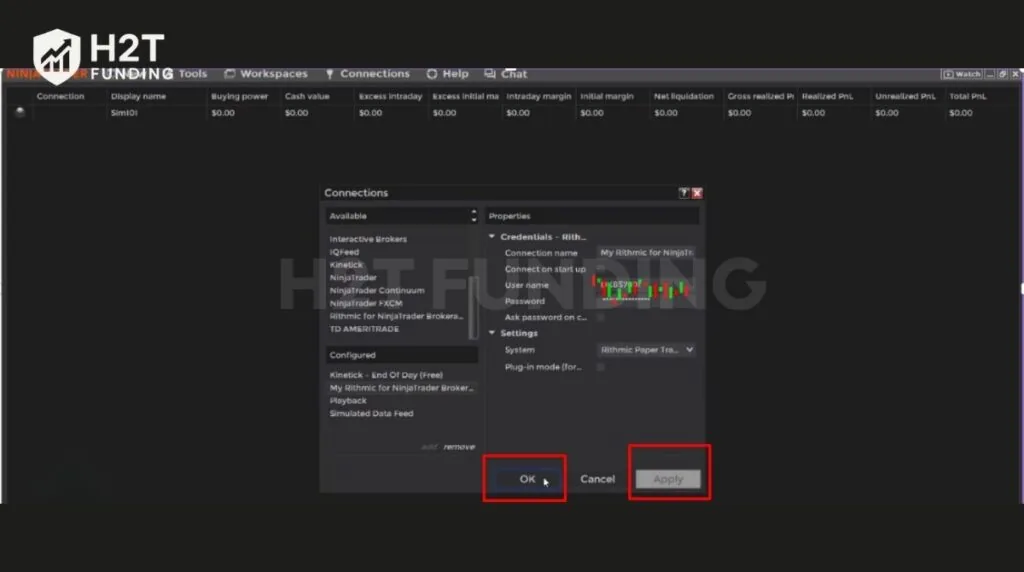The width and height of the screenshot is (1024, 572).
Task: Click the Watch button in the top bar
Action: (x=963, y=74)
